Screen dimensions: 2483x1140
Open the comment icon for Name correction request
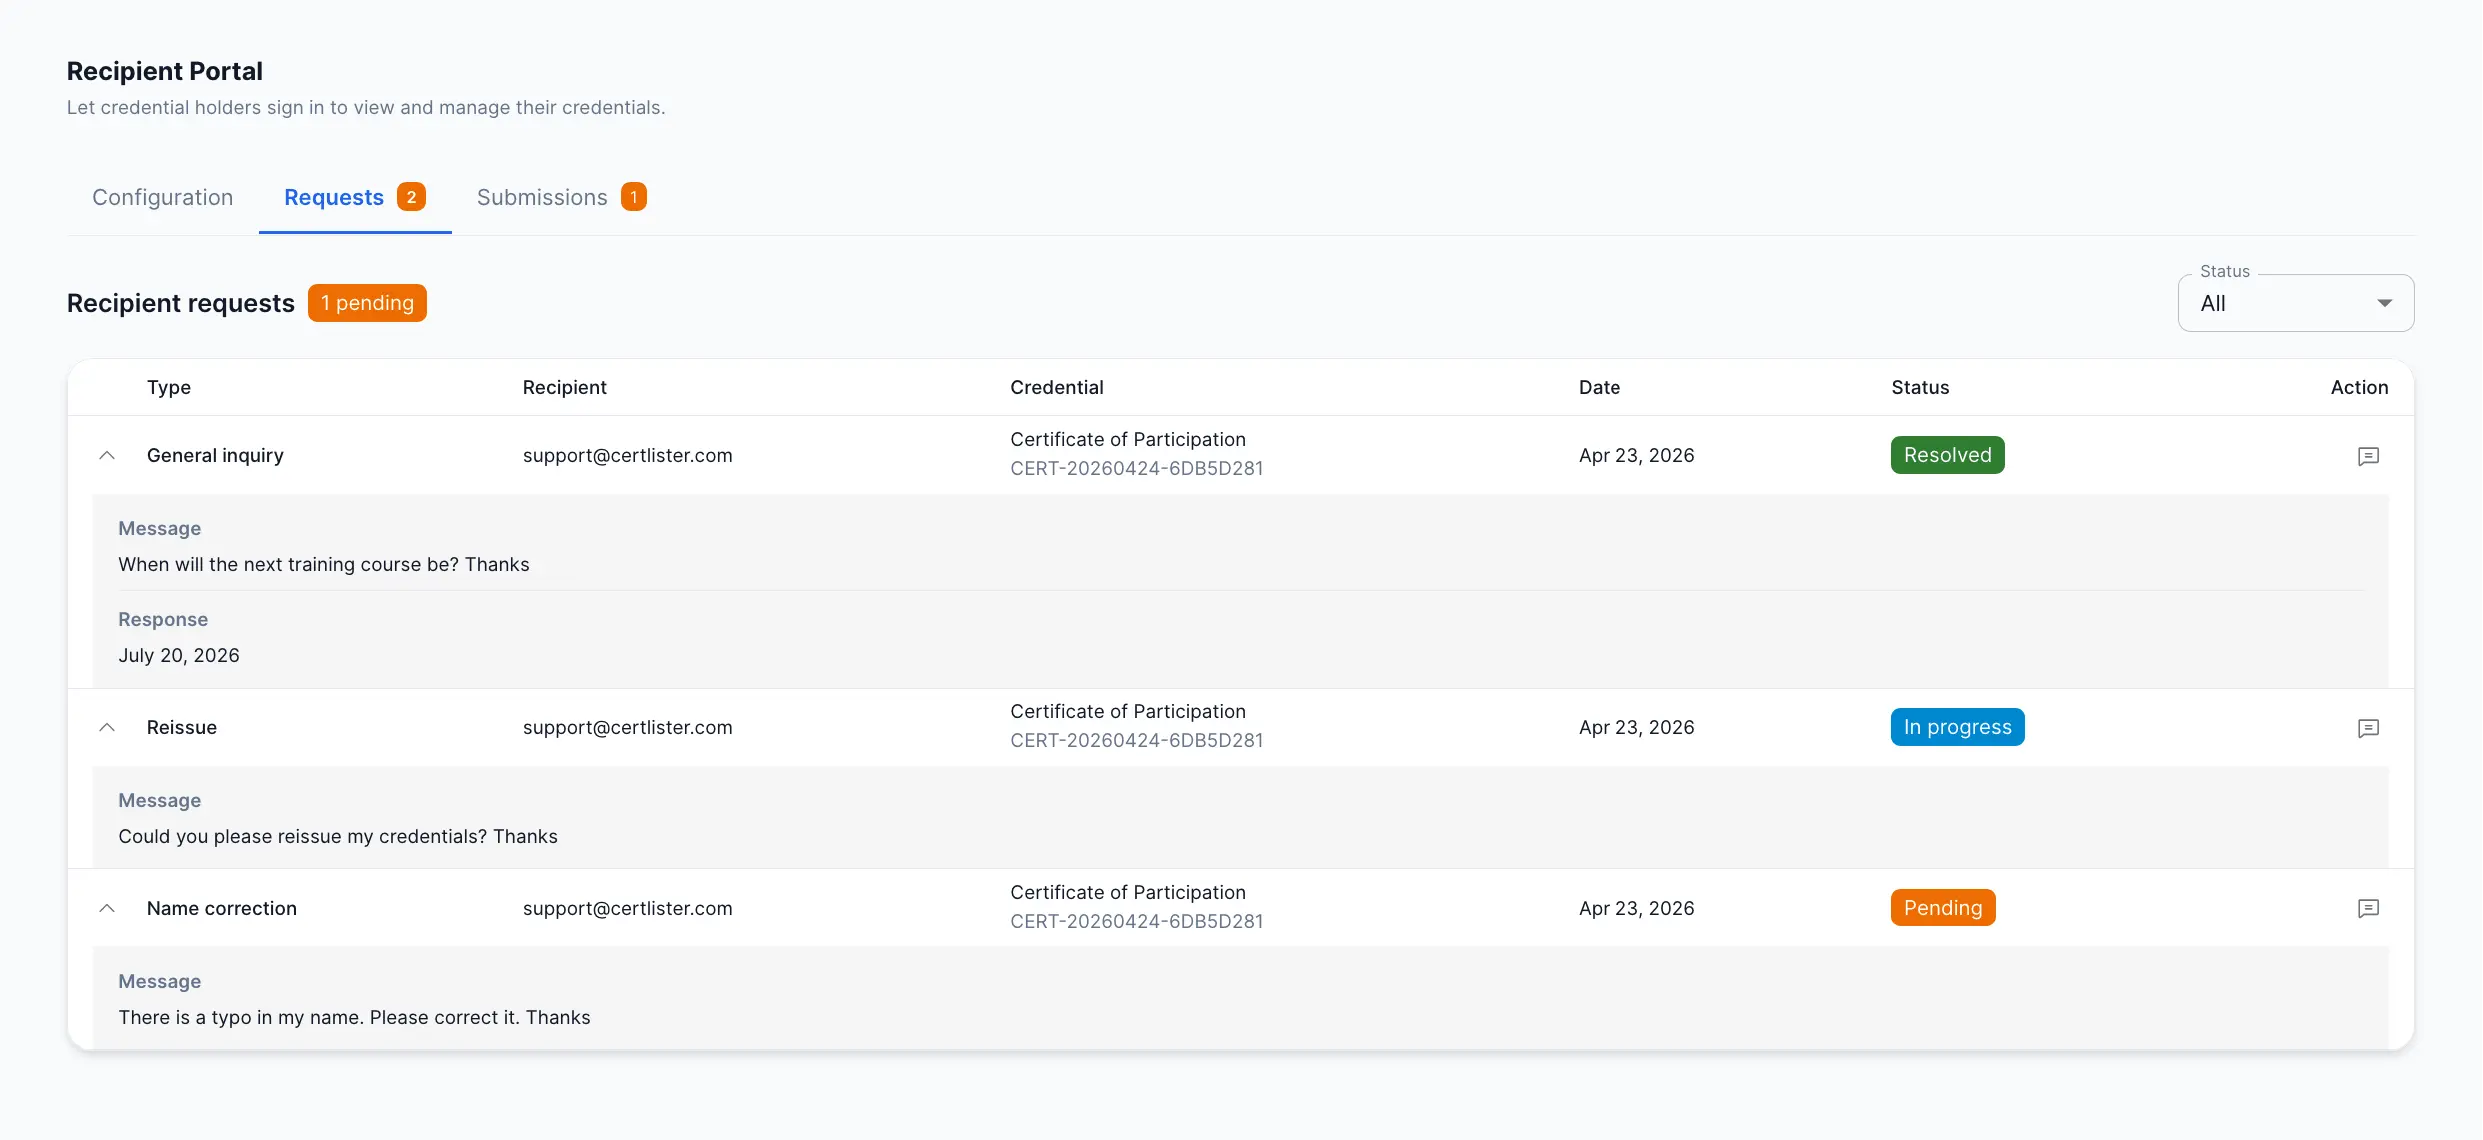click(x=2369, y=908)
